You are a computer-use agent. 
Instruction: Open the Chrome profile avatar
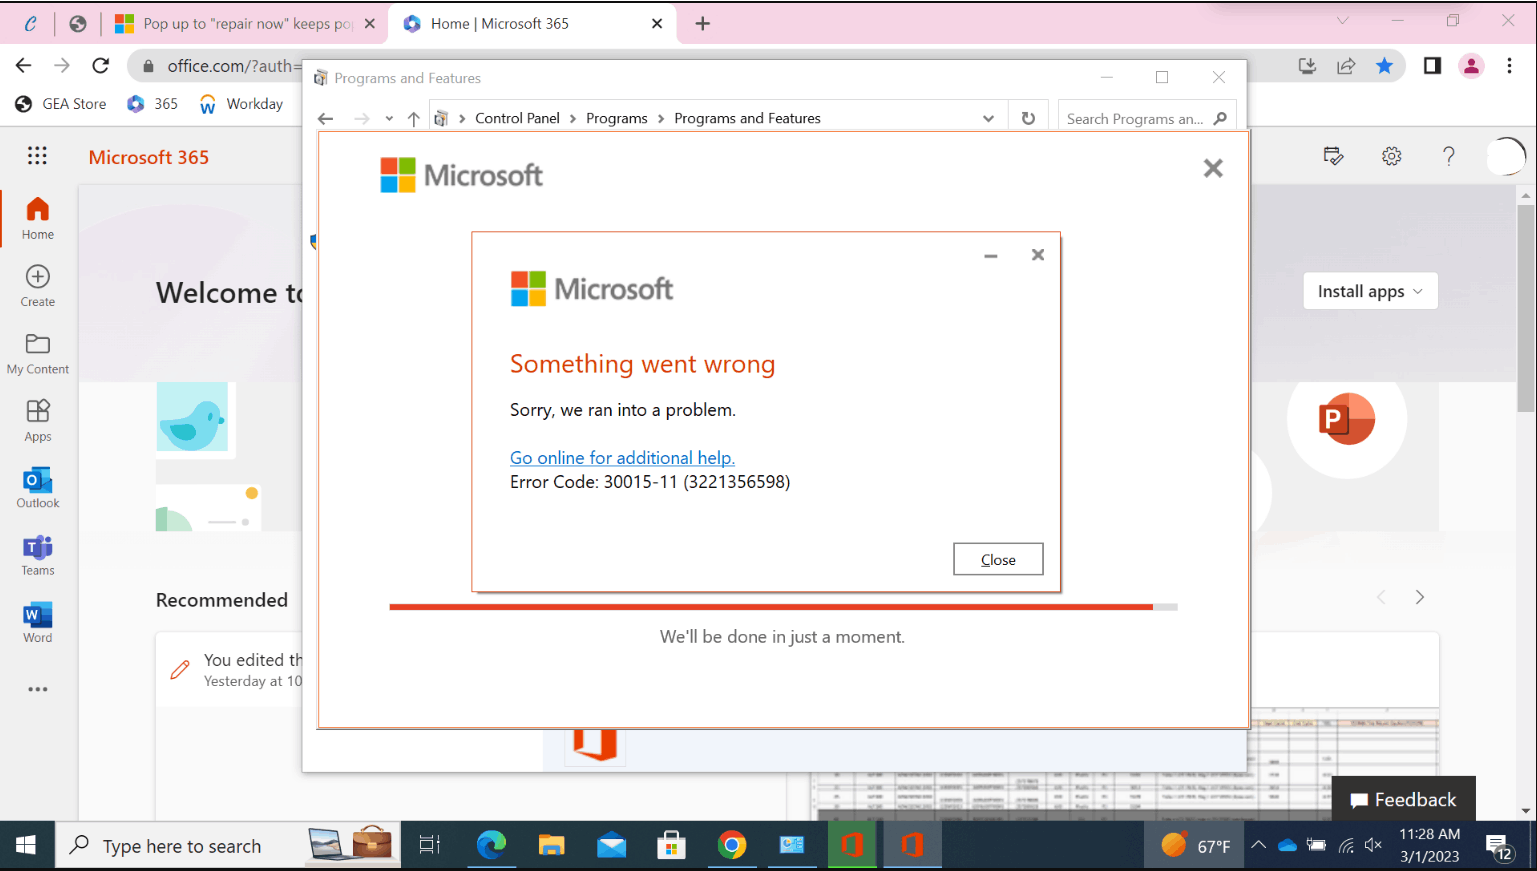click(x=1471, y=65)
